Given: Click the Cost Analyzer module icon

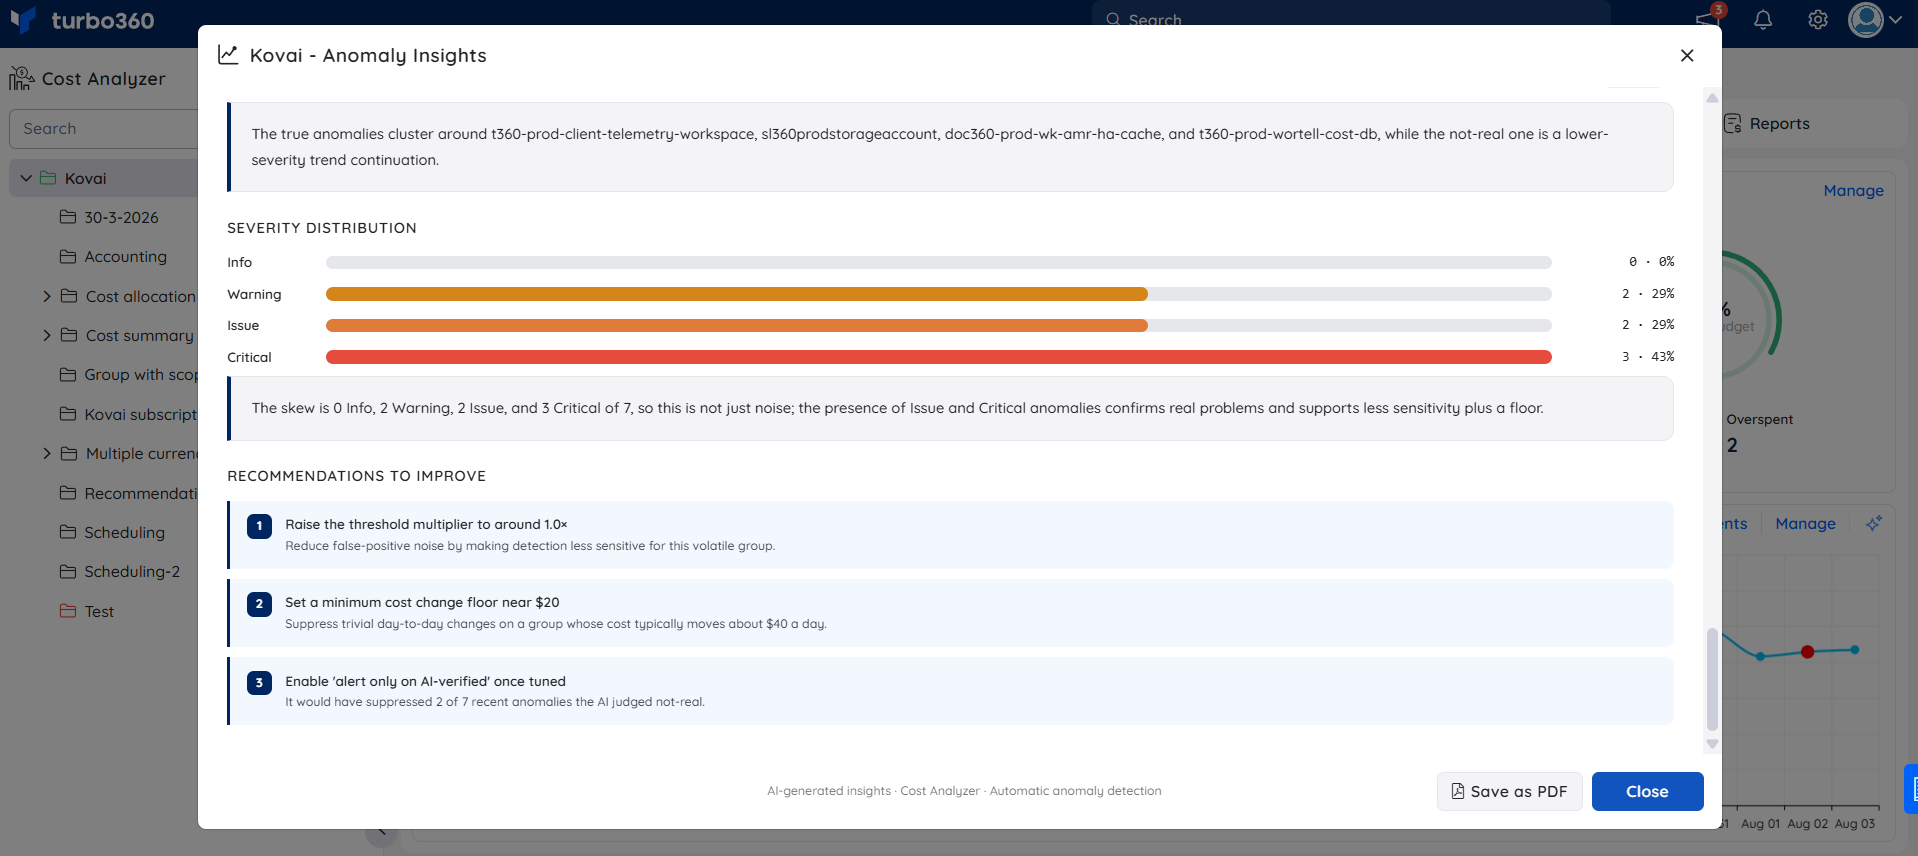Looking at the screenshot, I should tap(21, 78).
